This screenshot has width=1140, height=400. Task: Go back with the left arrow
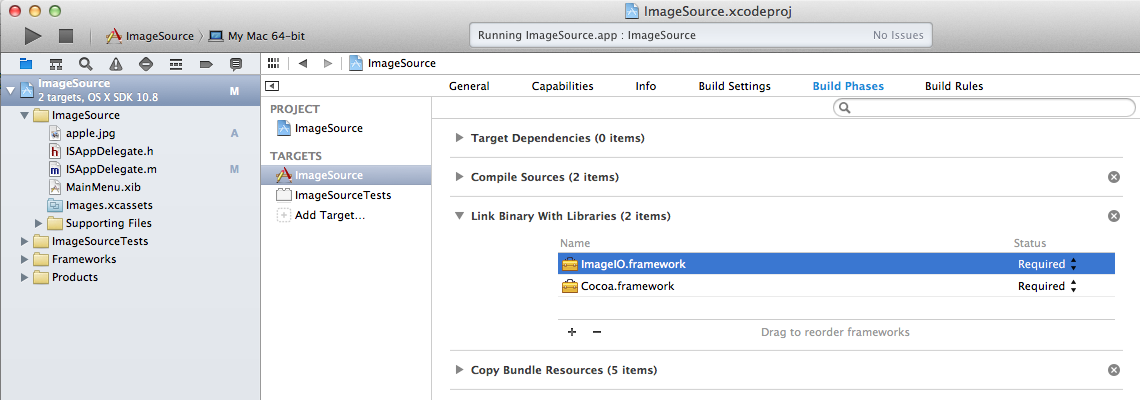(x=303, y=63)
